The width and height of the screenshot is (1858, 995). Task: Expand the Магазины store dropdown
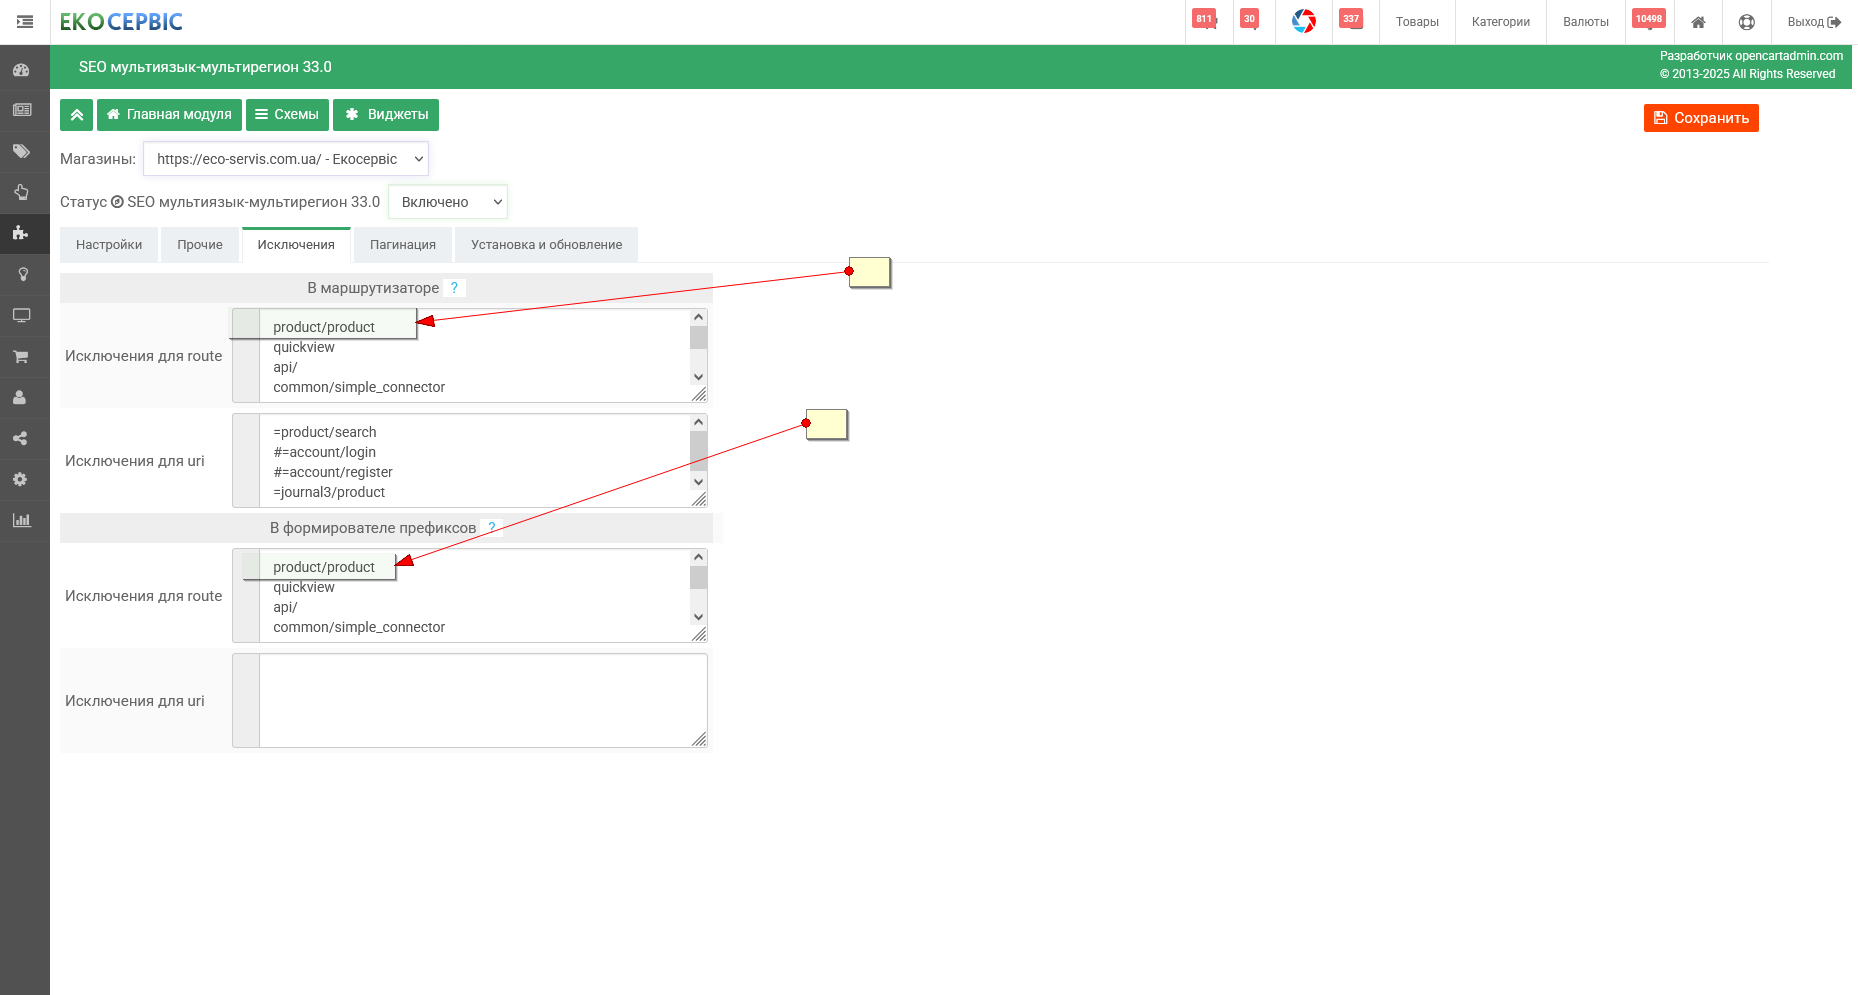click(x=286, y=159)
